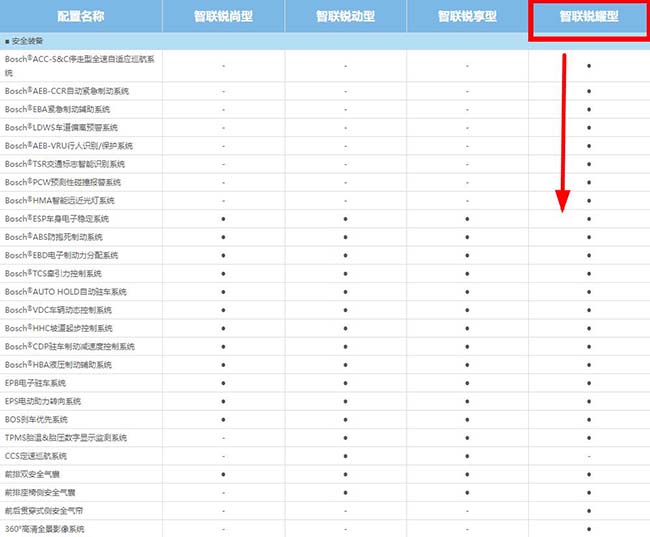Click the Bosch EBD电子制动力分配系统 label

pos(61,255)
